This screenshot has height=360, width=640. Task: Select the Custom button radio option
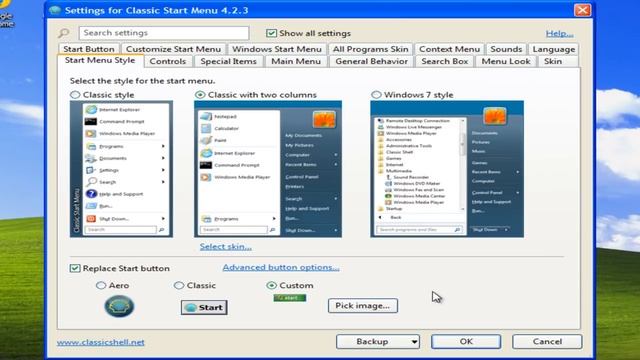pos(271,285)
